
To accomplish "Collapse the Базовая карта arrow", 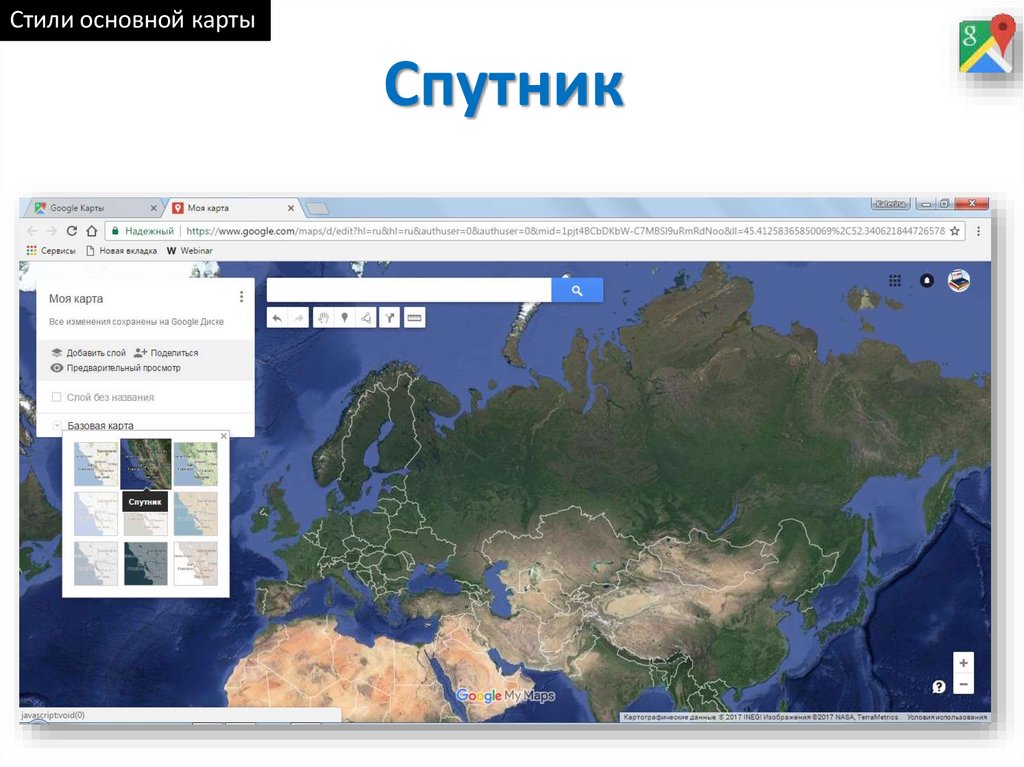I will click(x=57, y=425).
